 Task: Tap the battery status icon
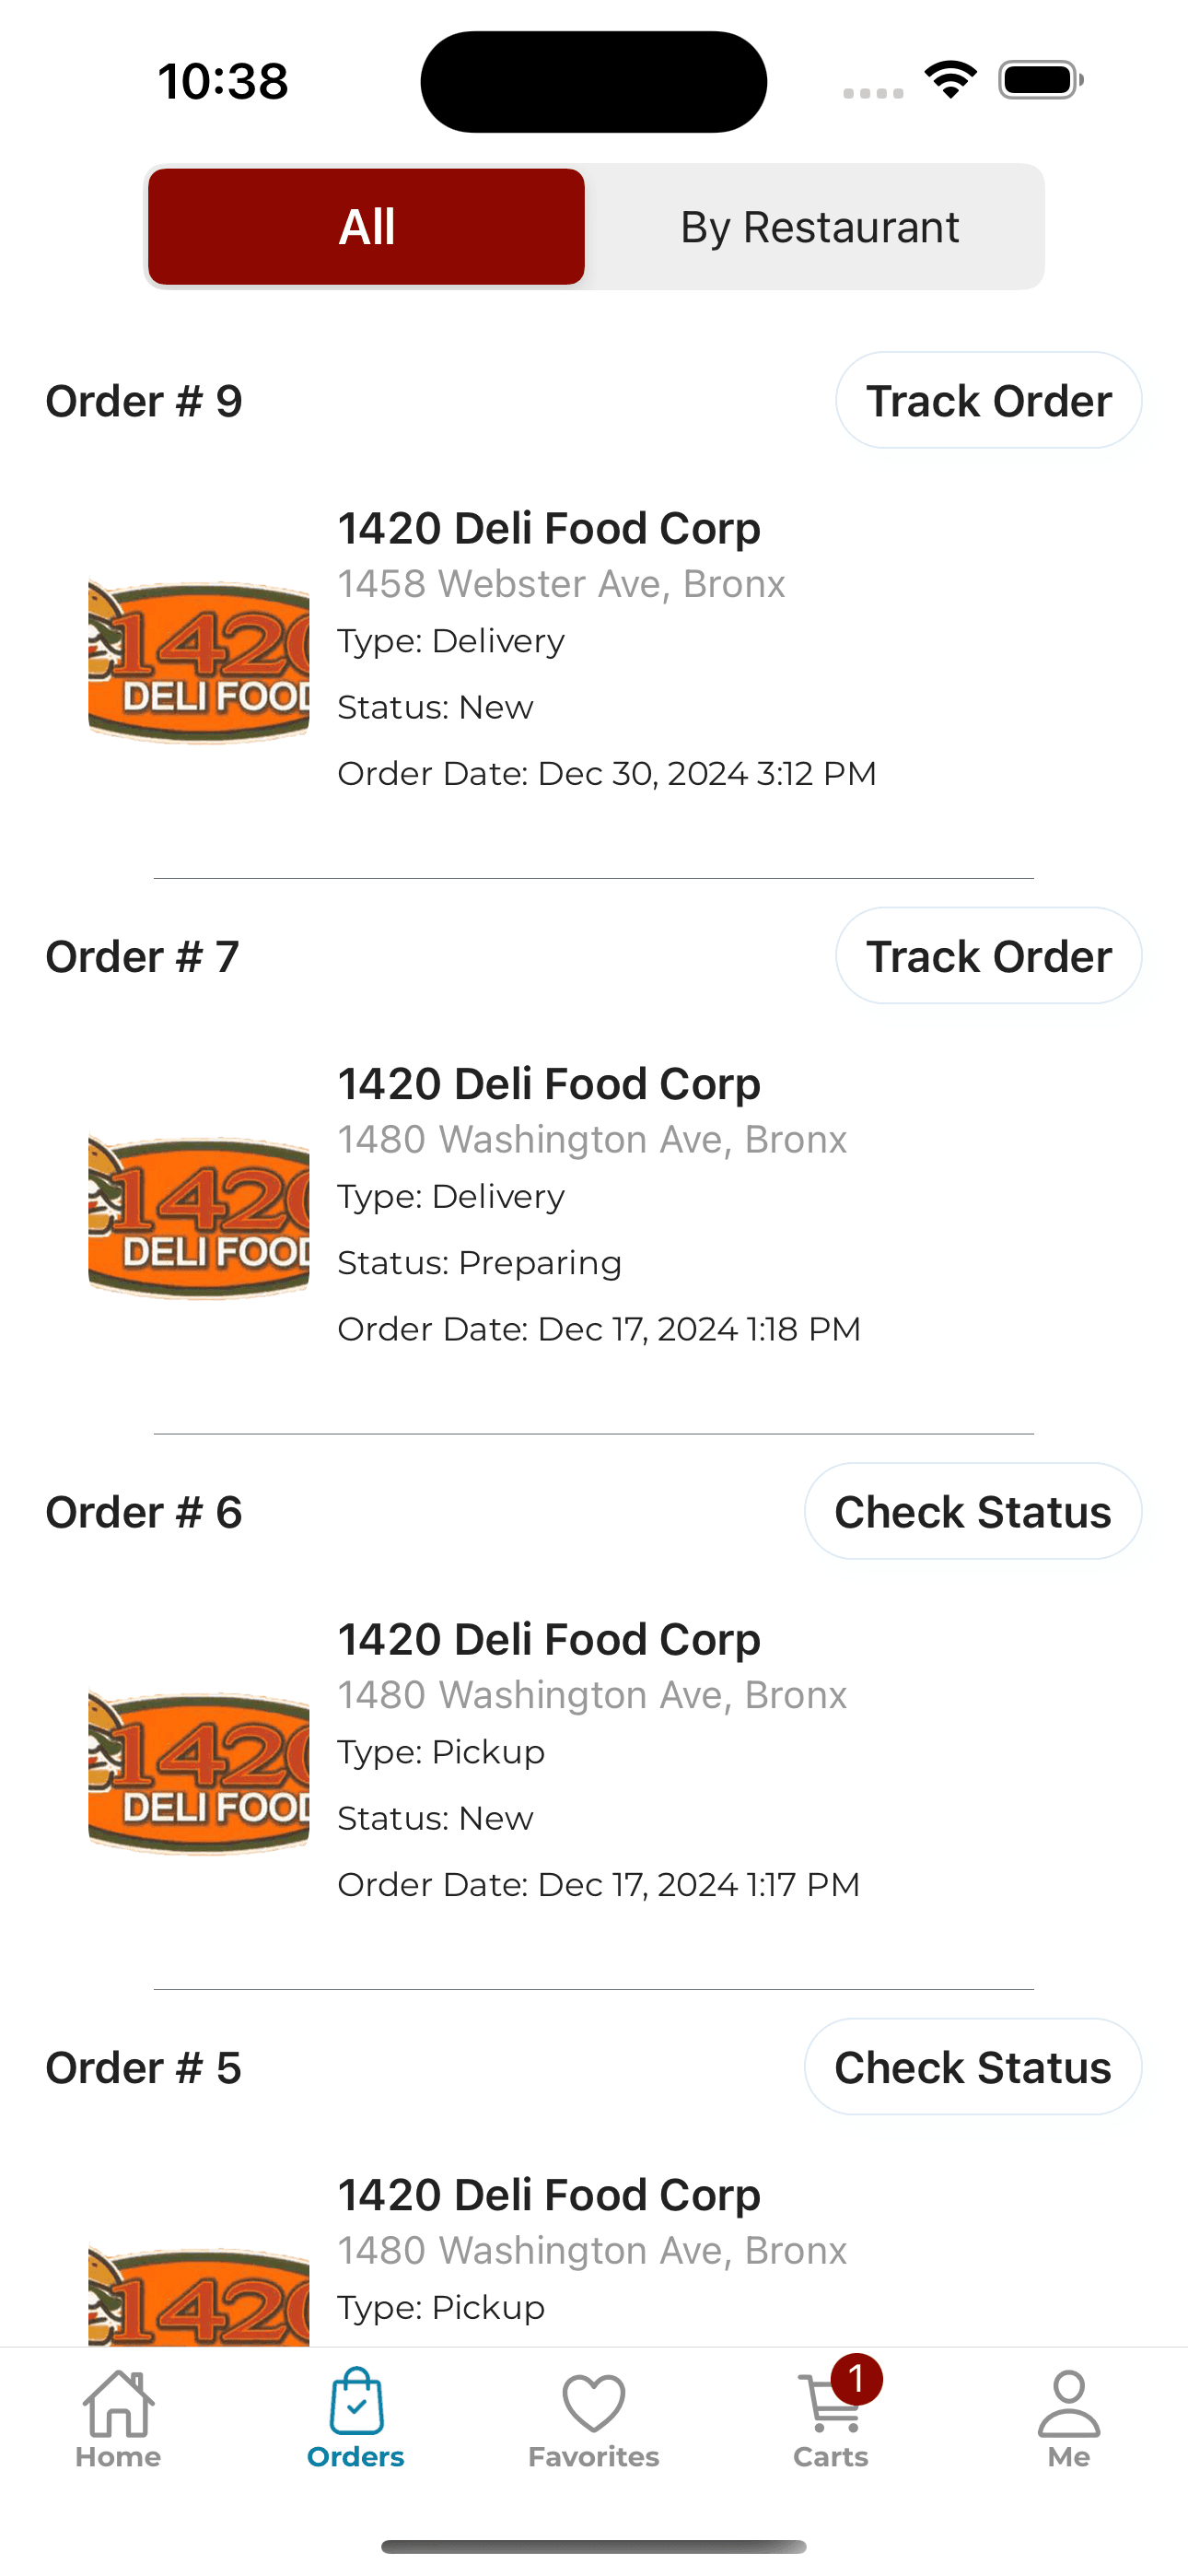(1040, 80)
